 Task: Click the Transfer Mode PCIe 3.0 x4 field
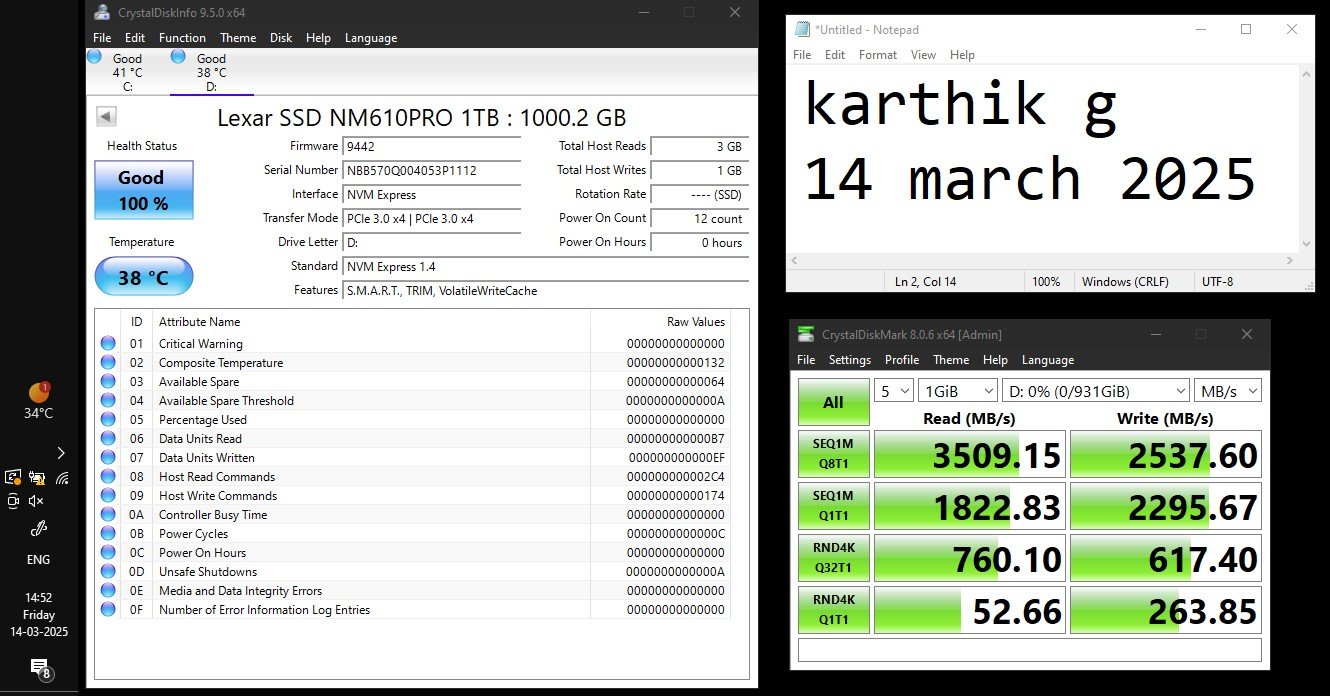tap(432, 218)
